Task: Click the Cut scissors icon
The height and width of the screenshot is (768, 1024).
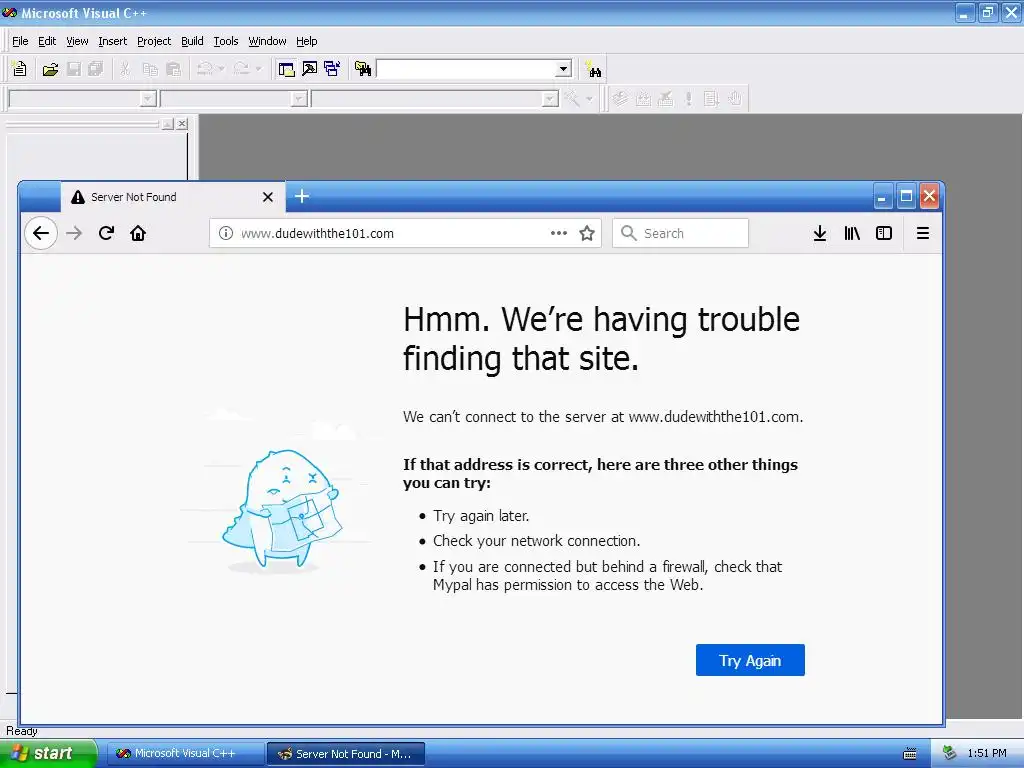Action: pyautogui.click(x=125, y=69)
